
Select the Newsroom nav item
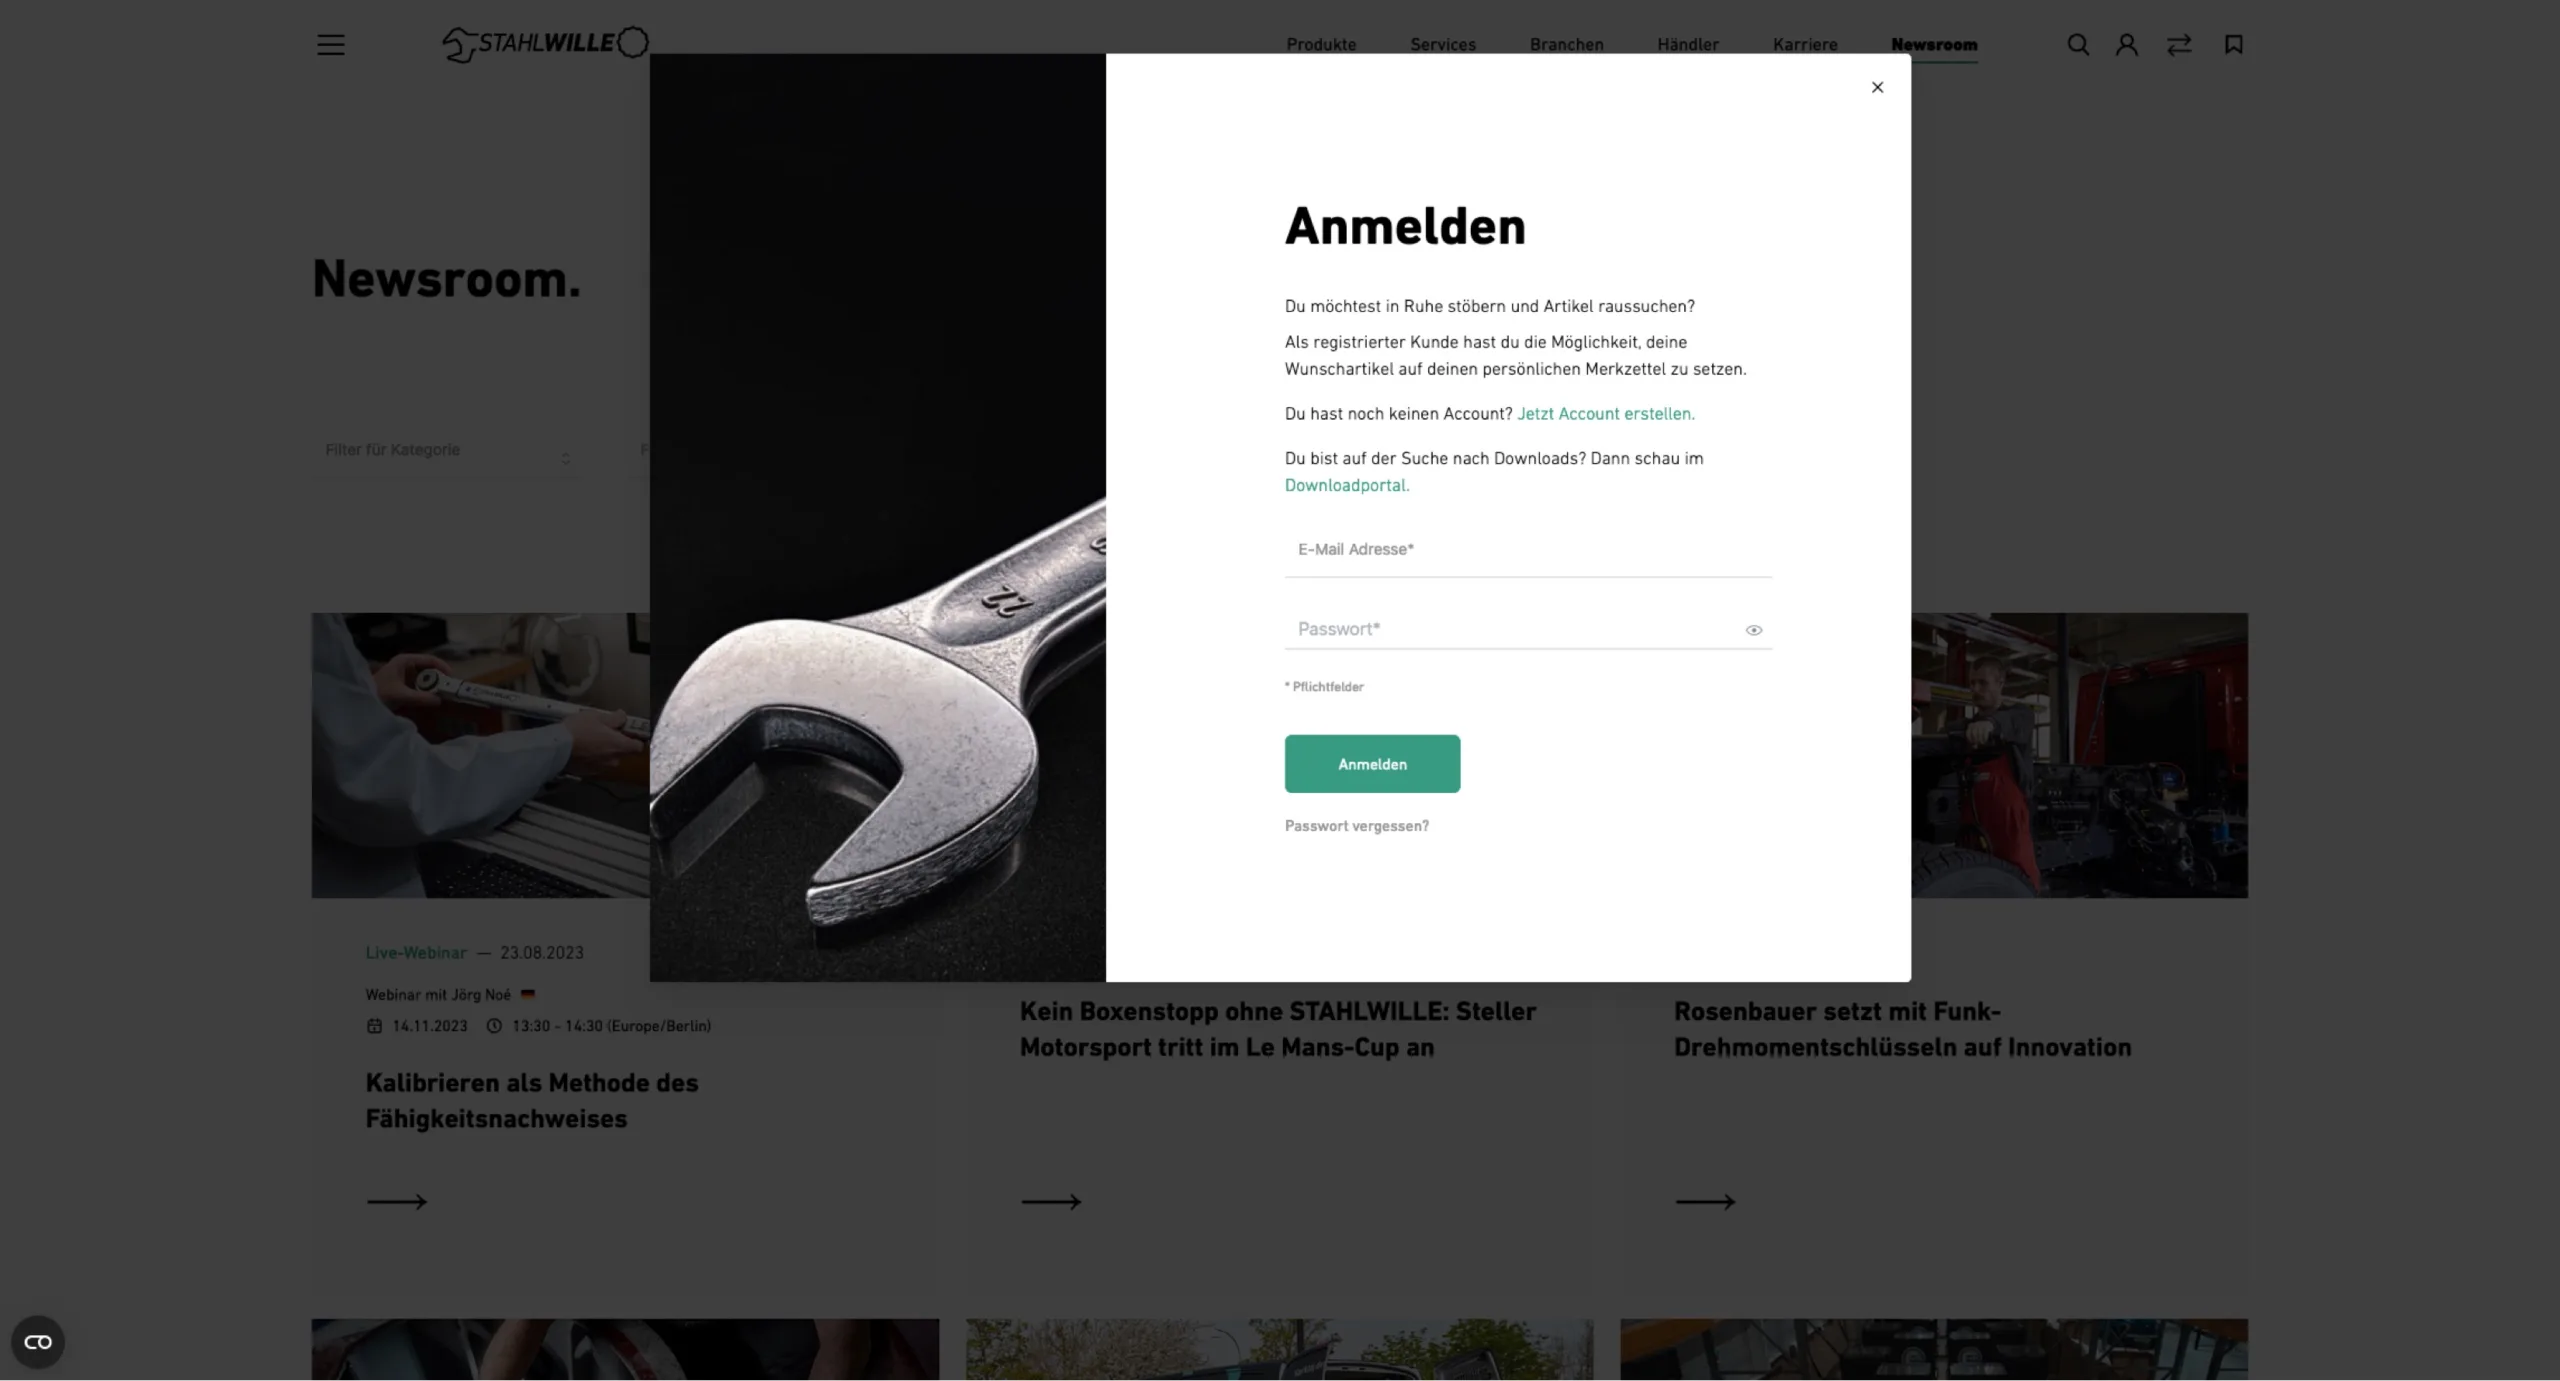1934,45
